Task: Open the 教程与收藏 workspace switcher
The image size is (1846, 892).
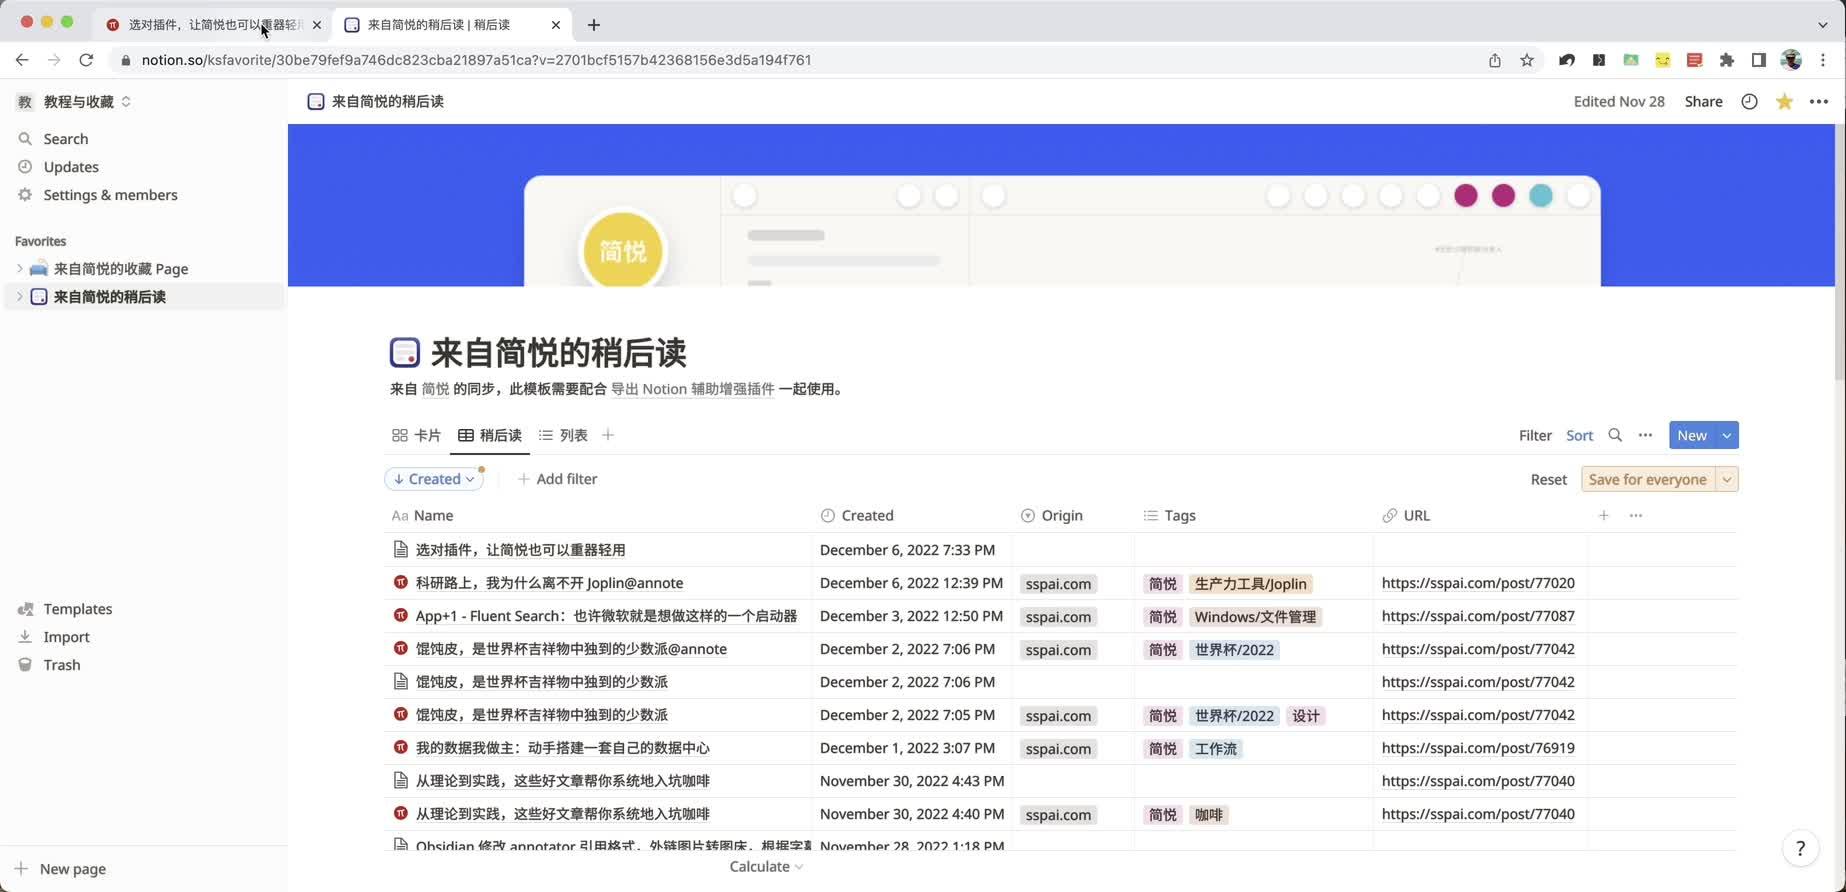Action: [75, 101]
